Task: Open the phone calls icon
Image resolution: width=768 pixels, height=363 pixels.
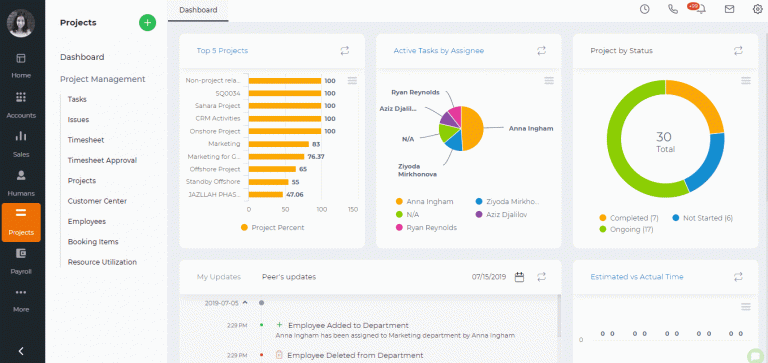Action: tap(673, 9)
